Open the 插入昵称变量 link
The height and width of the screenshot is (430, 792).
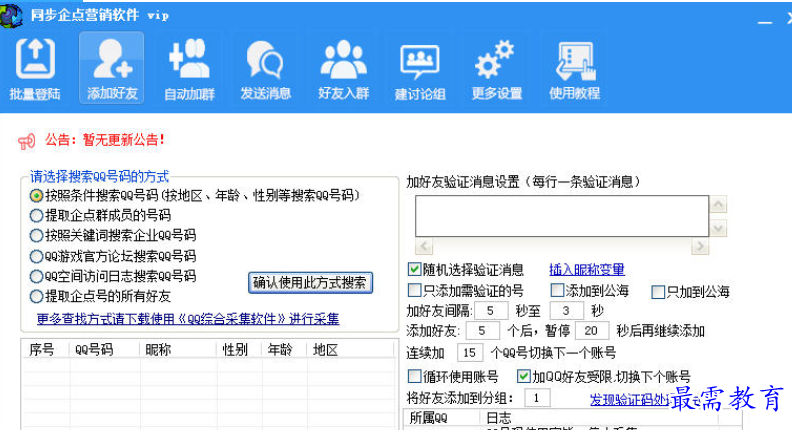tap(587, 269)
